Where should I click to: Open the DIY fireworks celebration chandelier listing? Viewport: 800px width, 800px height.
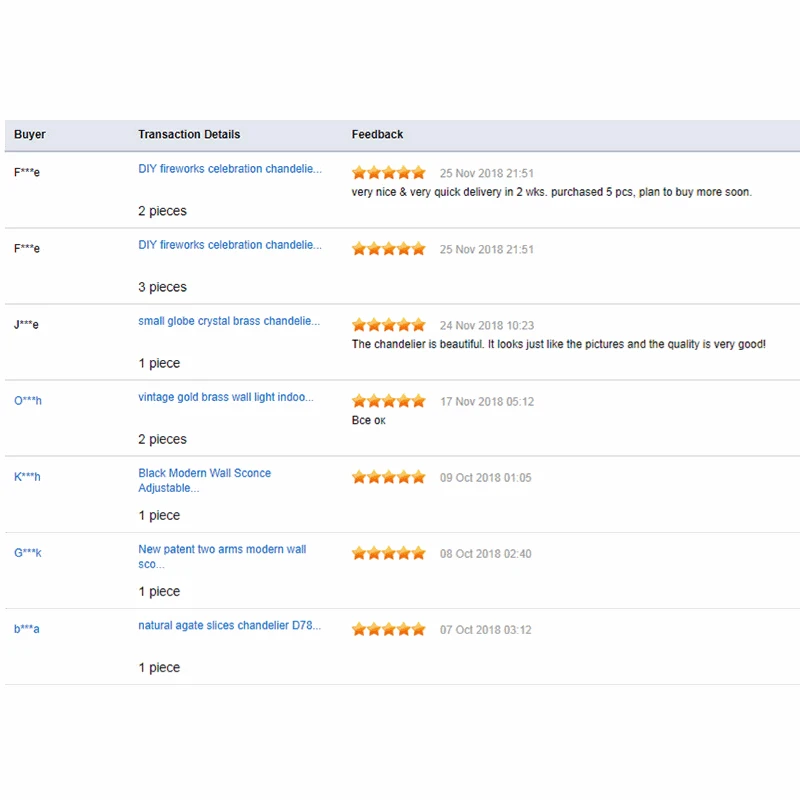pyautogui.click(x=229, y=169)
